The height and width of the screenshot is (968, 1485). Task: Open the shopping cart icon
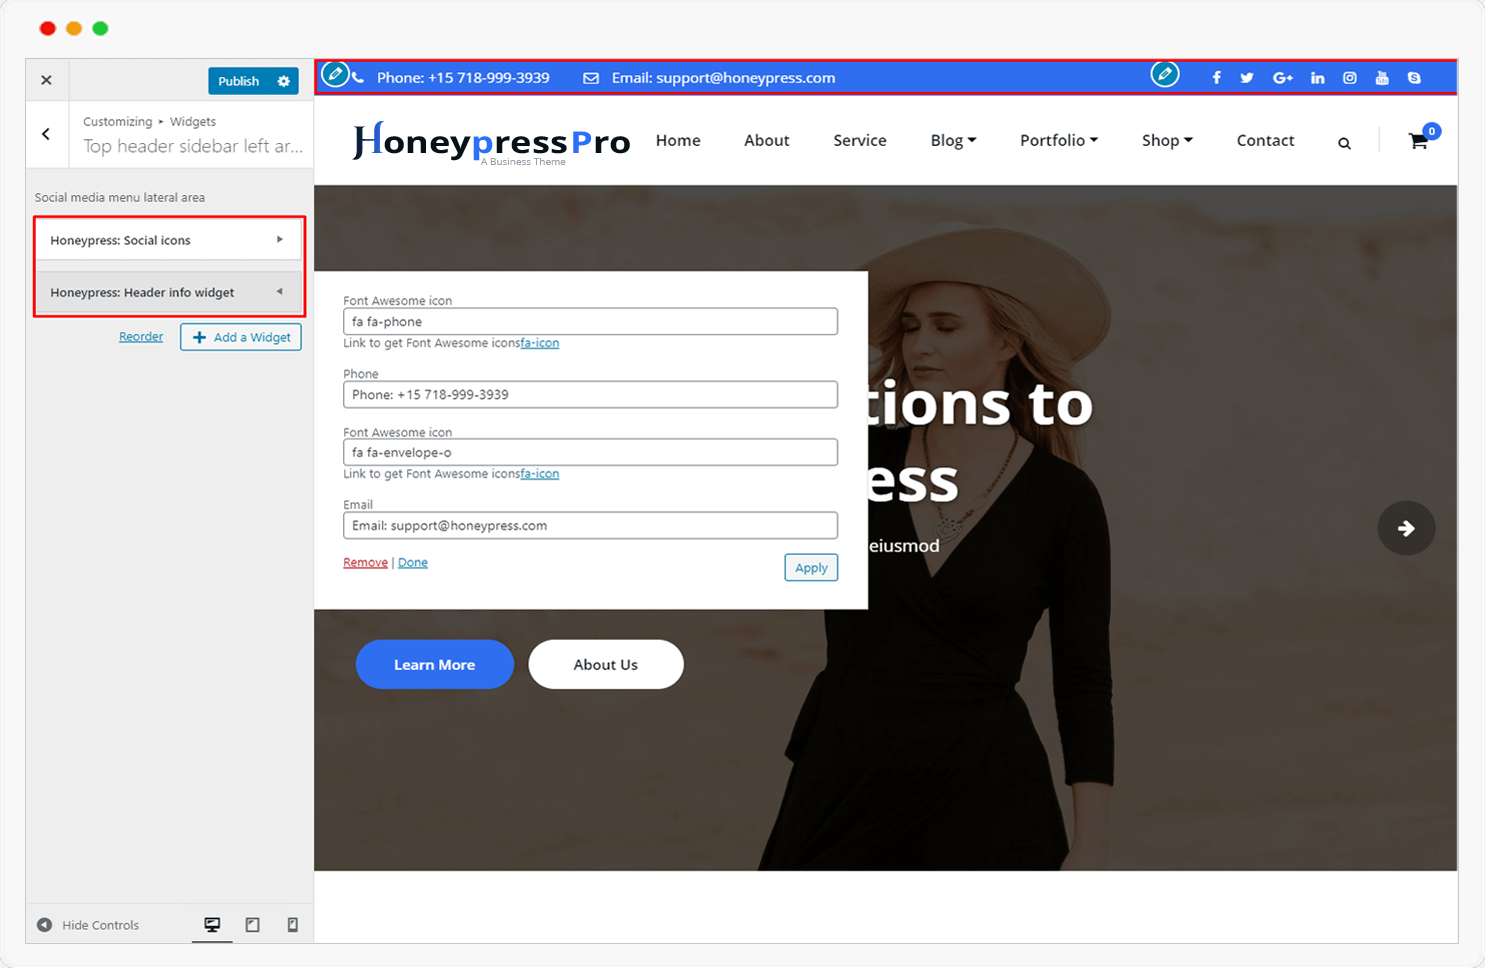(x=1418, y=141)
